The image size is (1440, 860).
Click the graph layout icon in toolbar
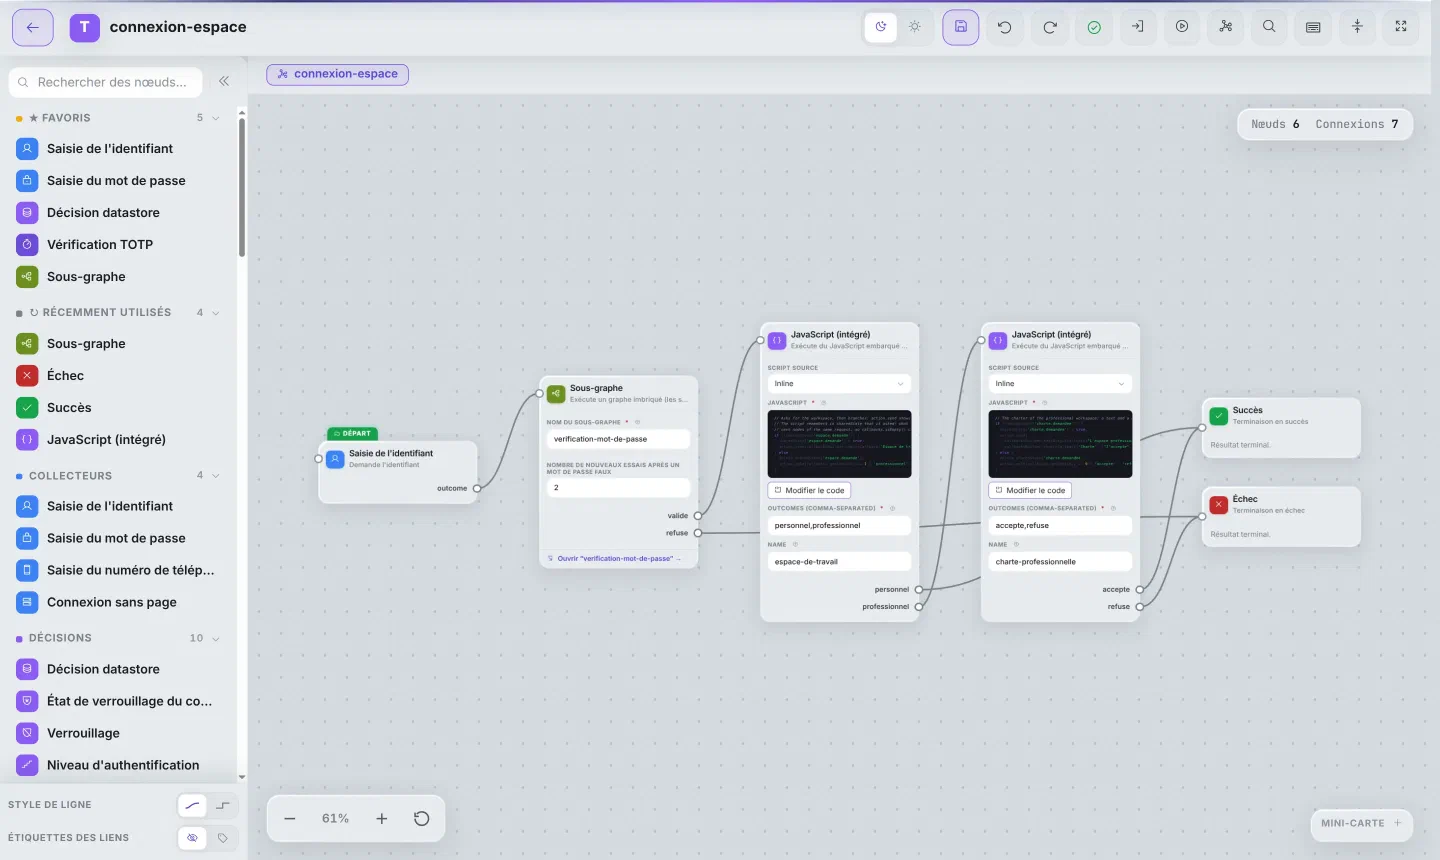coord(1226,27)
